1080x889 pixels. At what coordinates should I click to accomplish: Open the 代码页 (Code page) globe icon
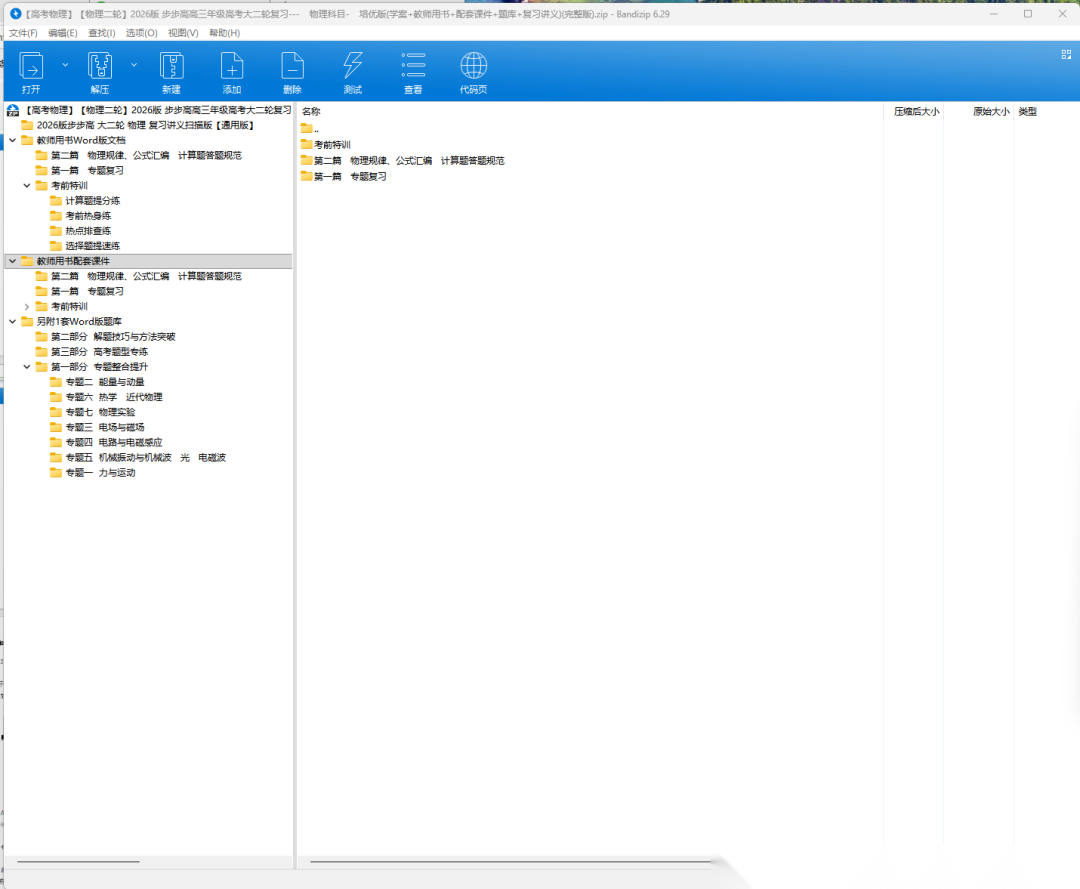pos(473,67)
